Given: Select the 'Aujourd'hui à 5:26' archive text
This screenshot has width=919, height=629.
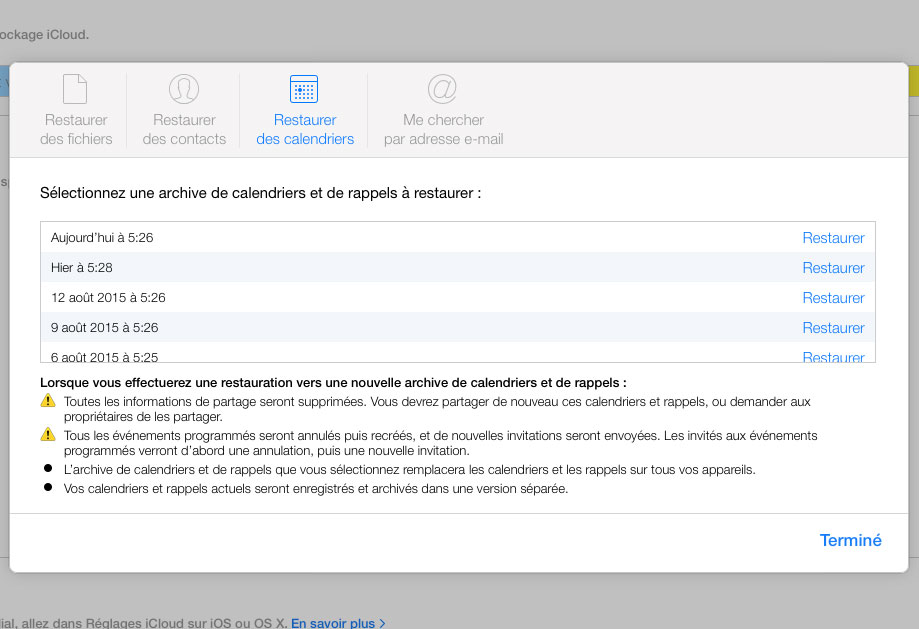Looking at the screenshot, I should click(x=102, y=237).
